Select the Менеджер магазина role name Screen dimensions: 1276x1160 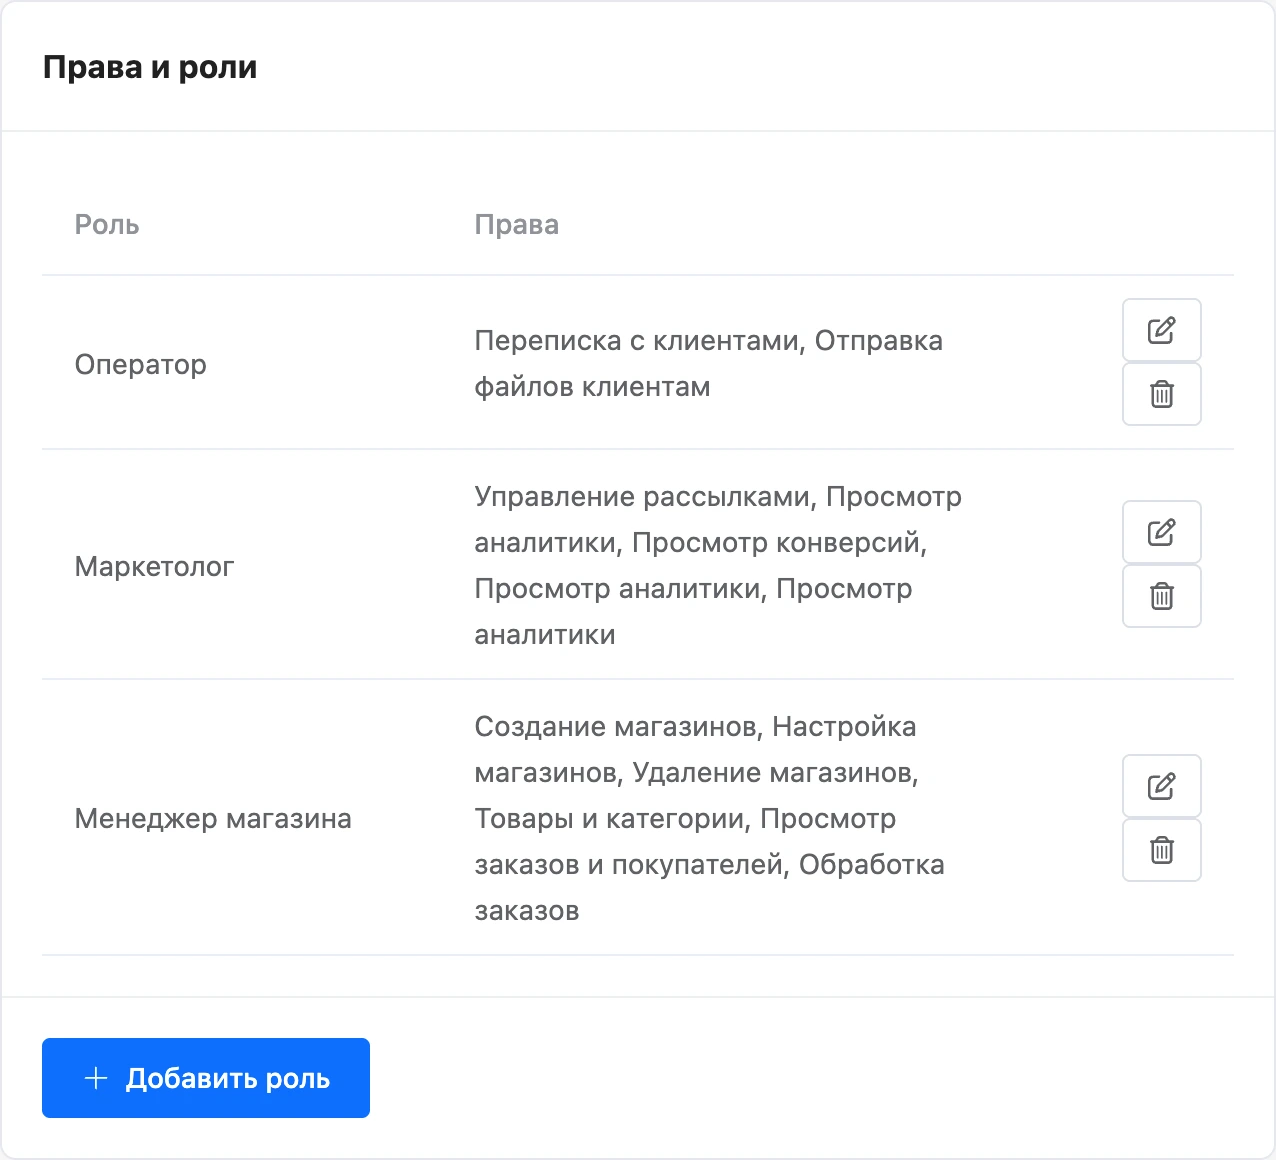(213, 818)
